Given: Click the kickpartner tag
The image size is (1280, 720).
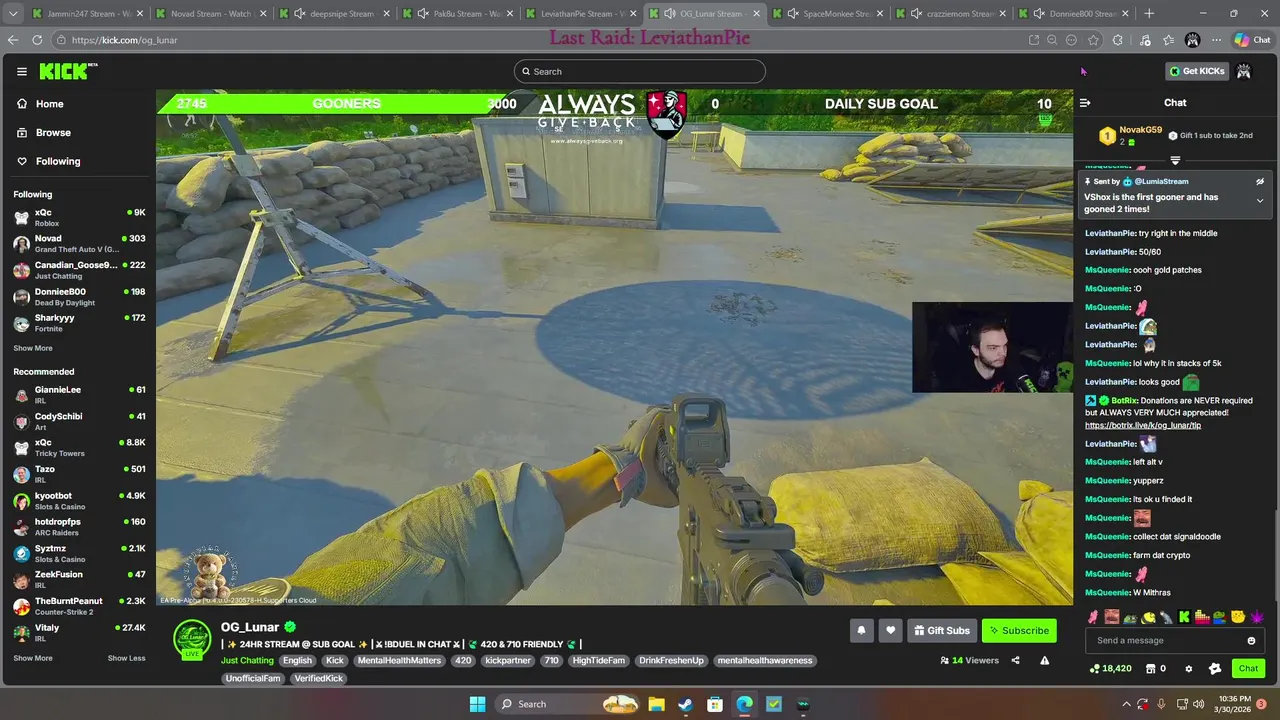Looking at the screenshot, I should 508,661.
